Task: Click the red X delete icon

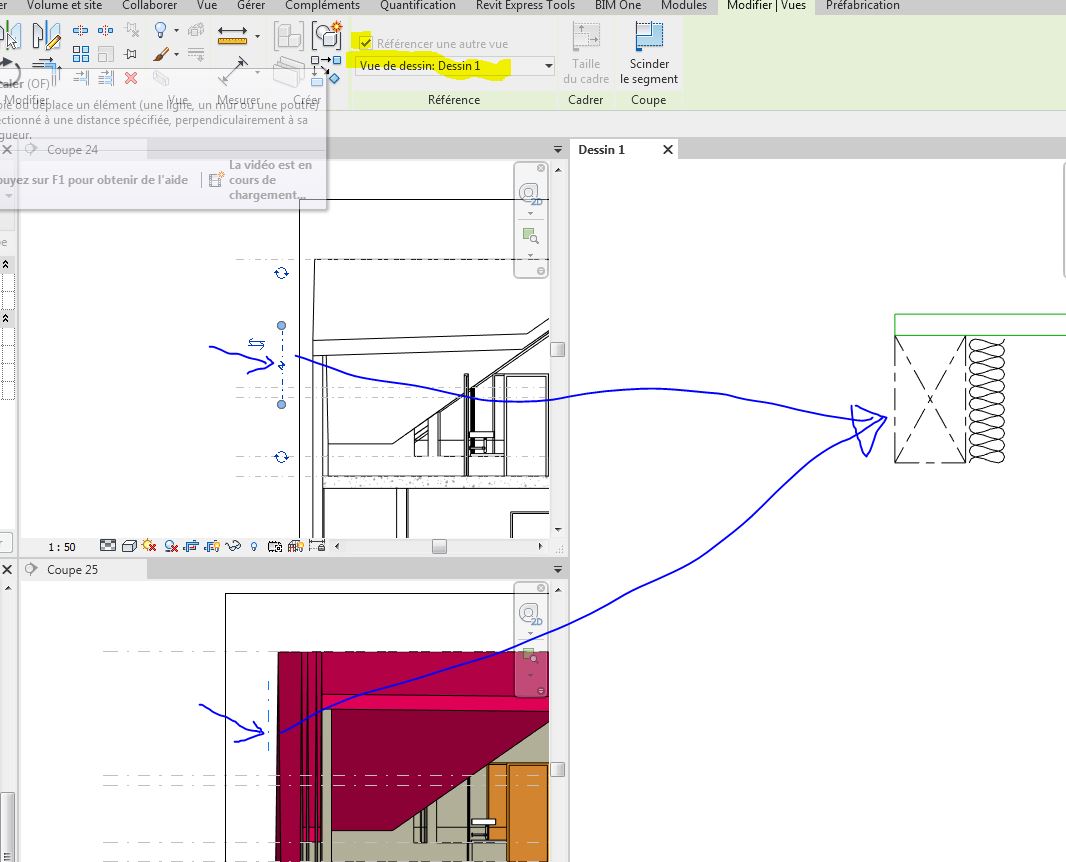Action: point(131,77)
